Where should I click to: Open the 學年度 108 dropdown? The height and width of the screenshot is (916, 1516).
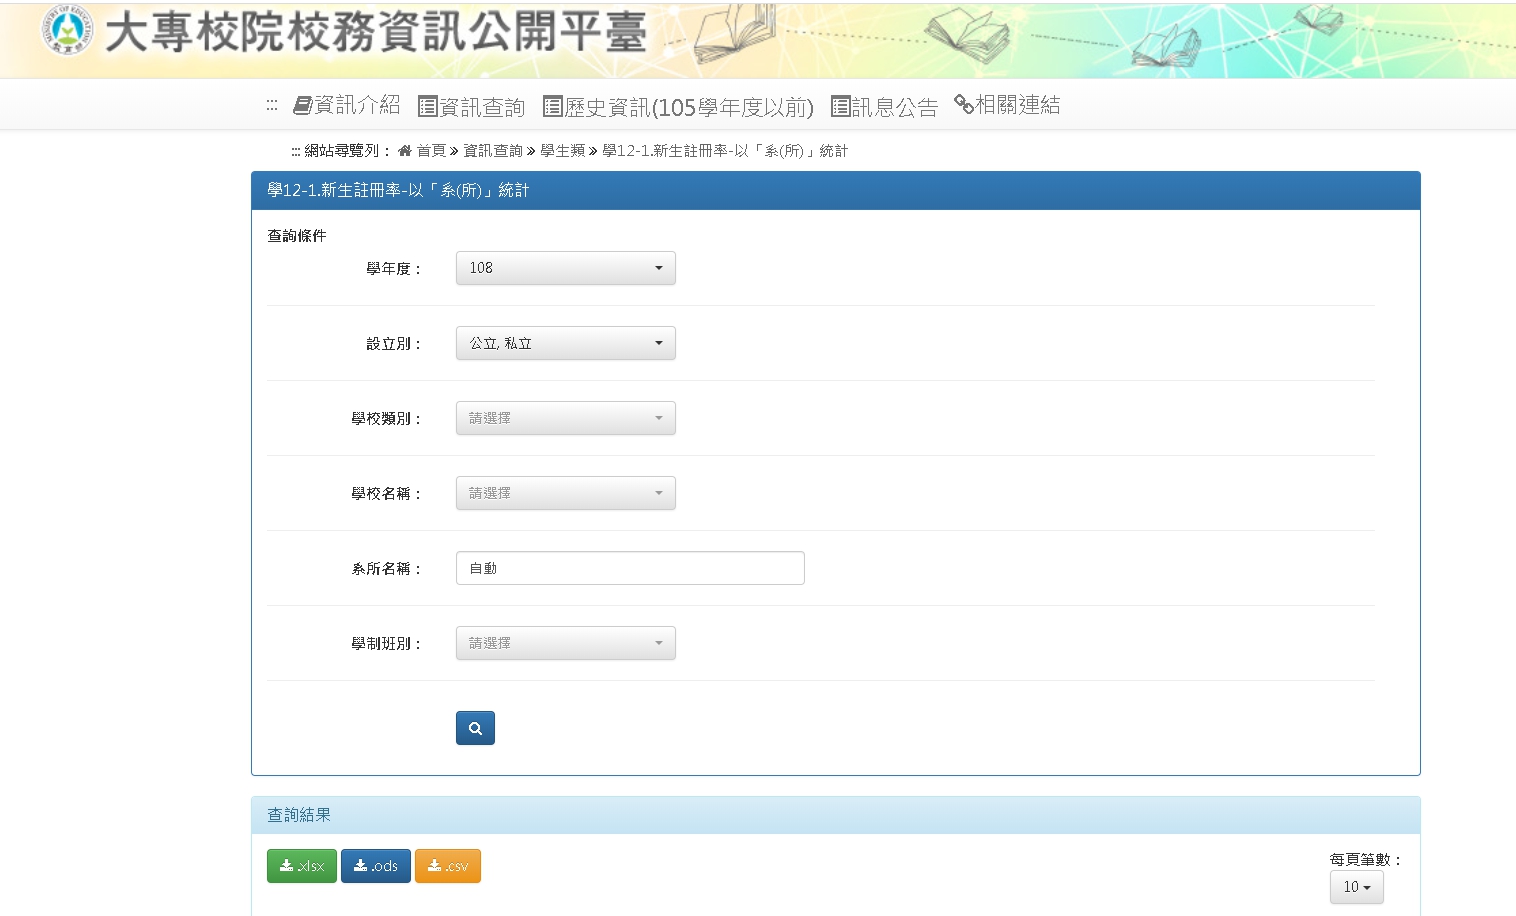click(x=566, y=268)
